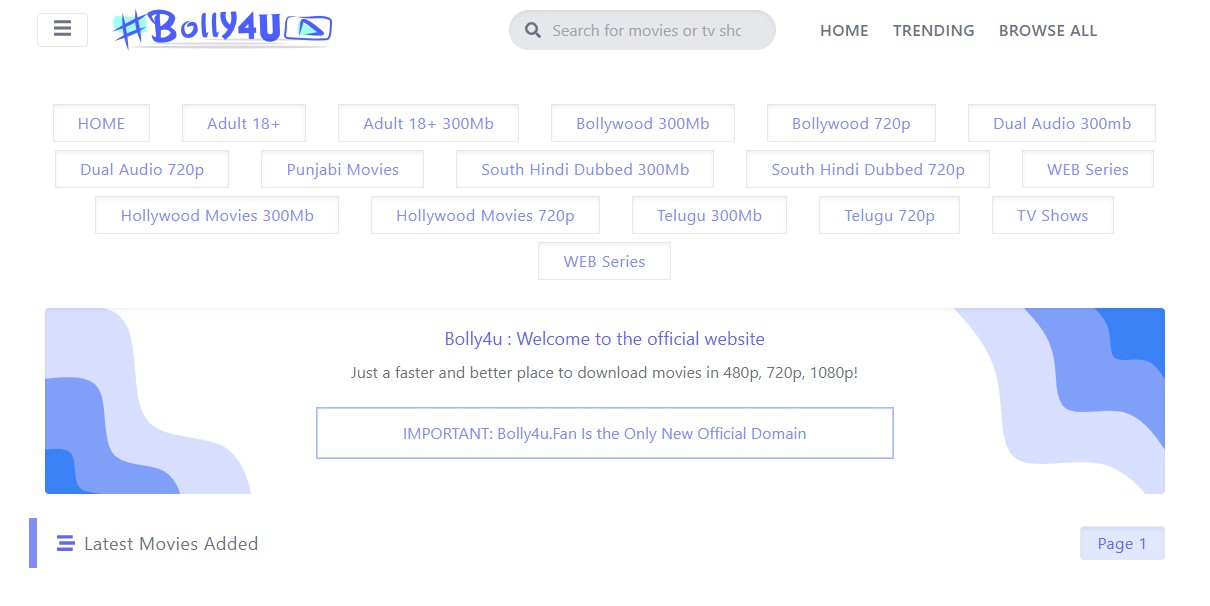Click the Page 1 indicator
This screenshot has height=606, width=1210.
tap(1122, 543)
